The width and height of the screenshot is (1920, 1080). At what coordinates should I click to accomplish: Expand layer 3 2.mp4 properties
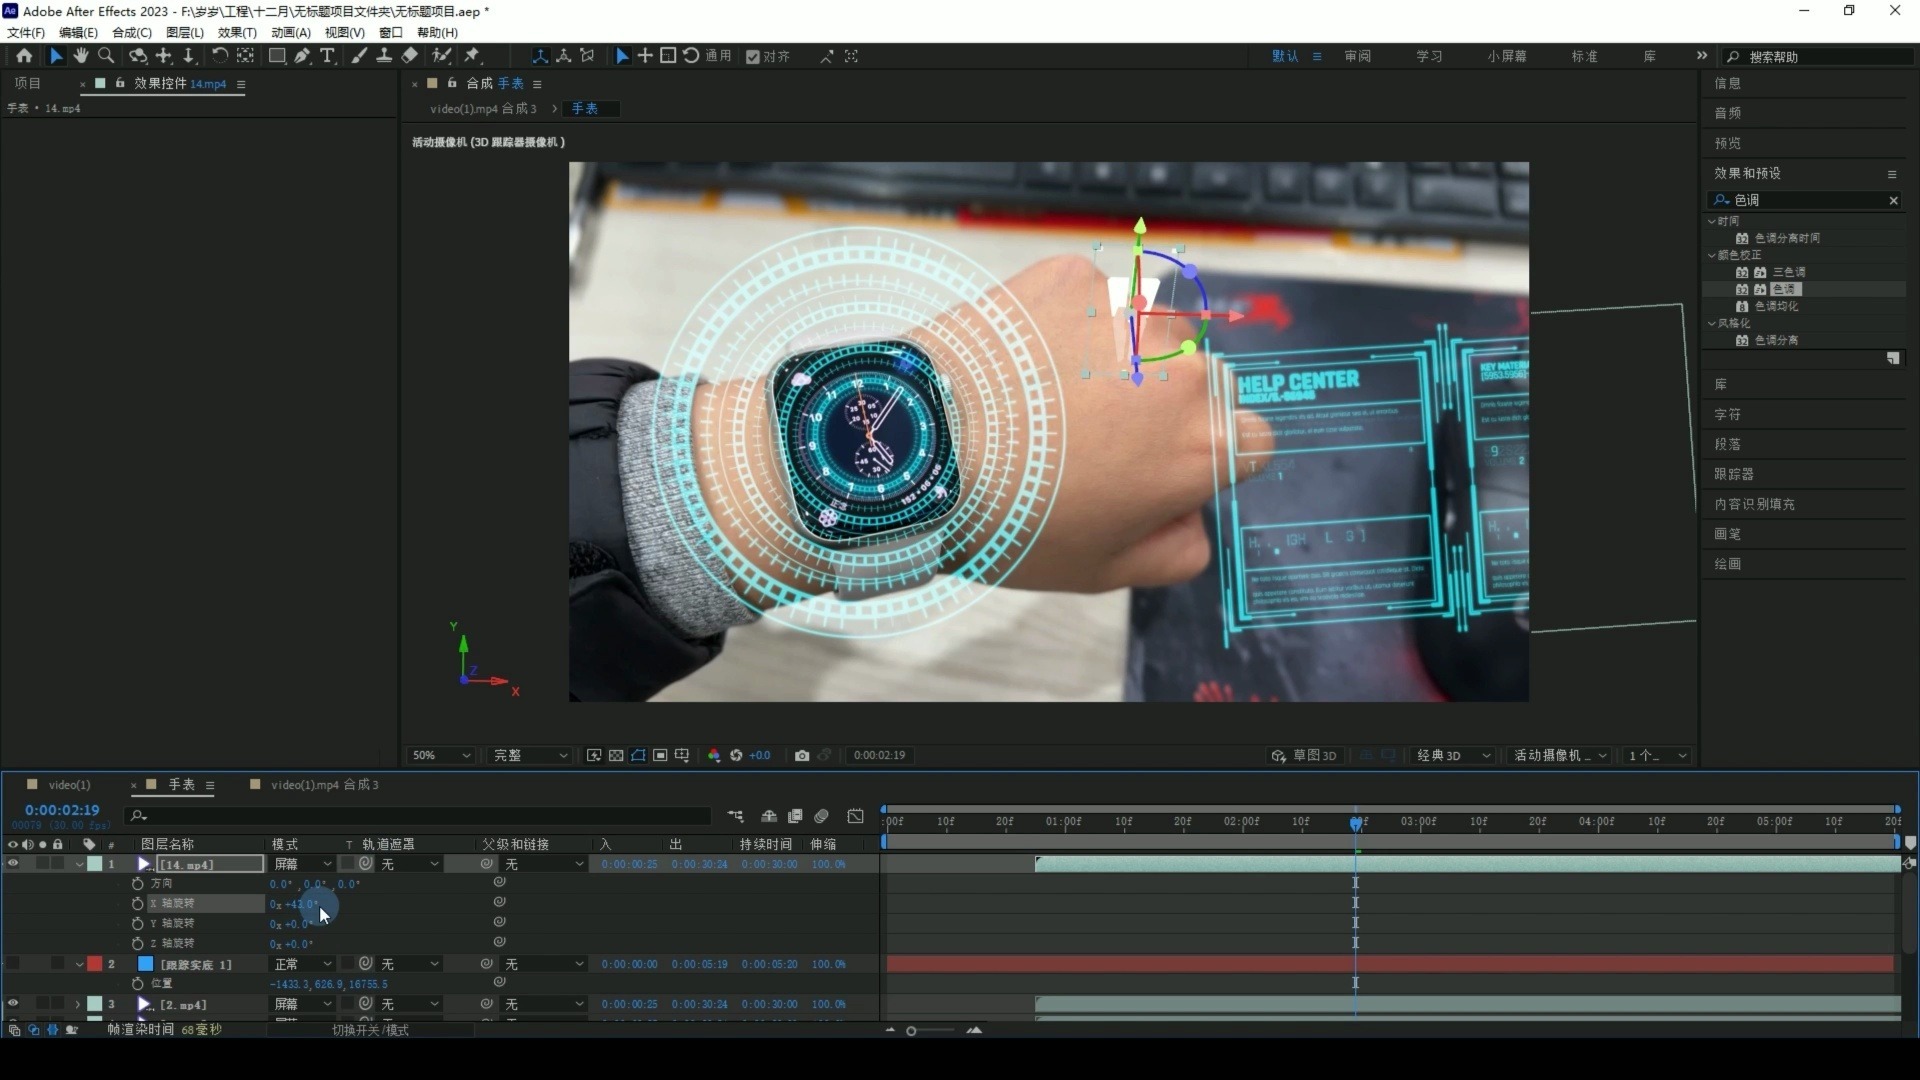point(78,1004)
